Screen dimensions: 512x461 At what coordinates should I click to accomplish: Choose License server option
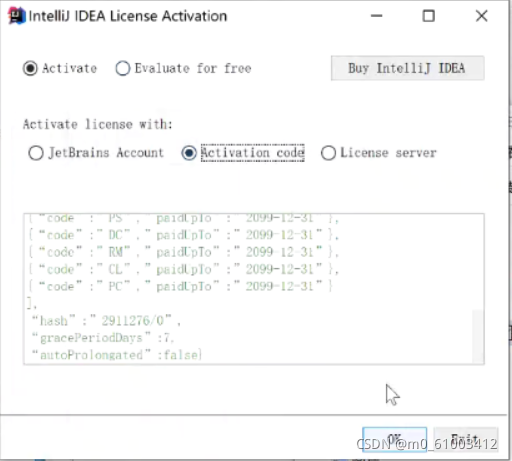(x=379, y=153)
